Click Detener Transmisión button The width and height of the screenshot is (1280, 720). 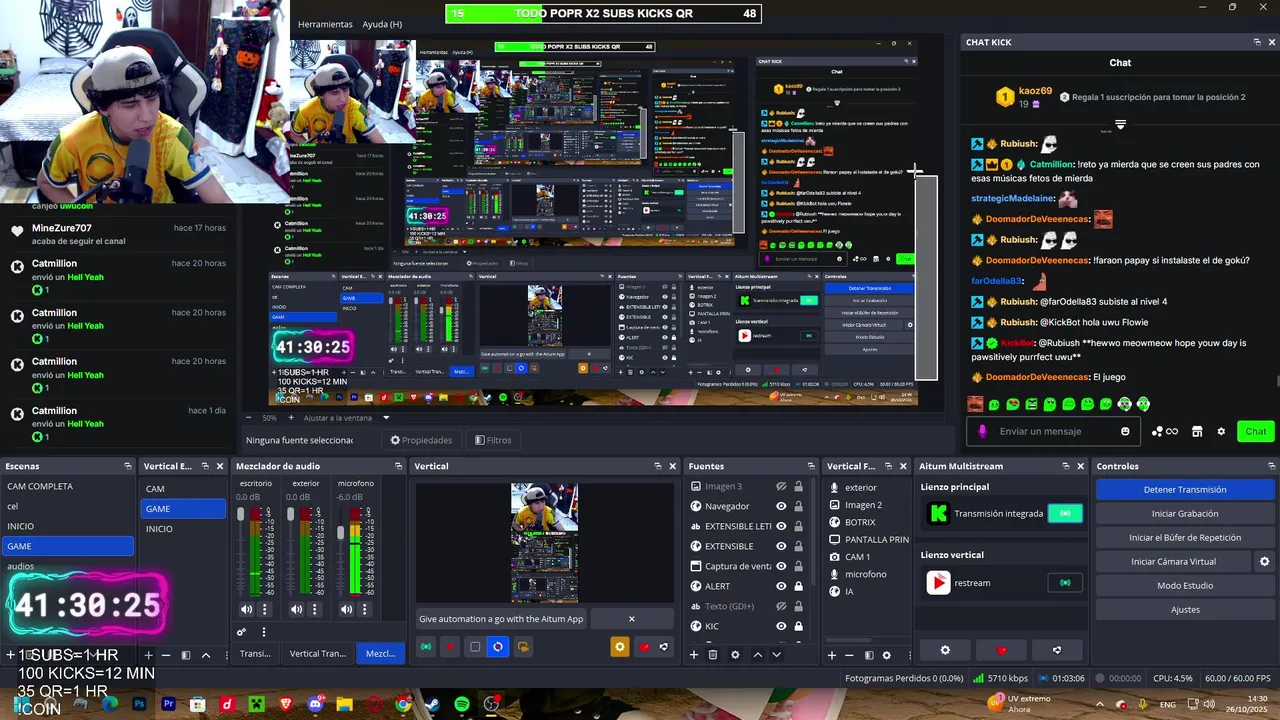pyautogui.click(x=1185, y=489)
